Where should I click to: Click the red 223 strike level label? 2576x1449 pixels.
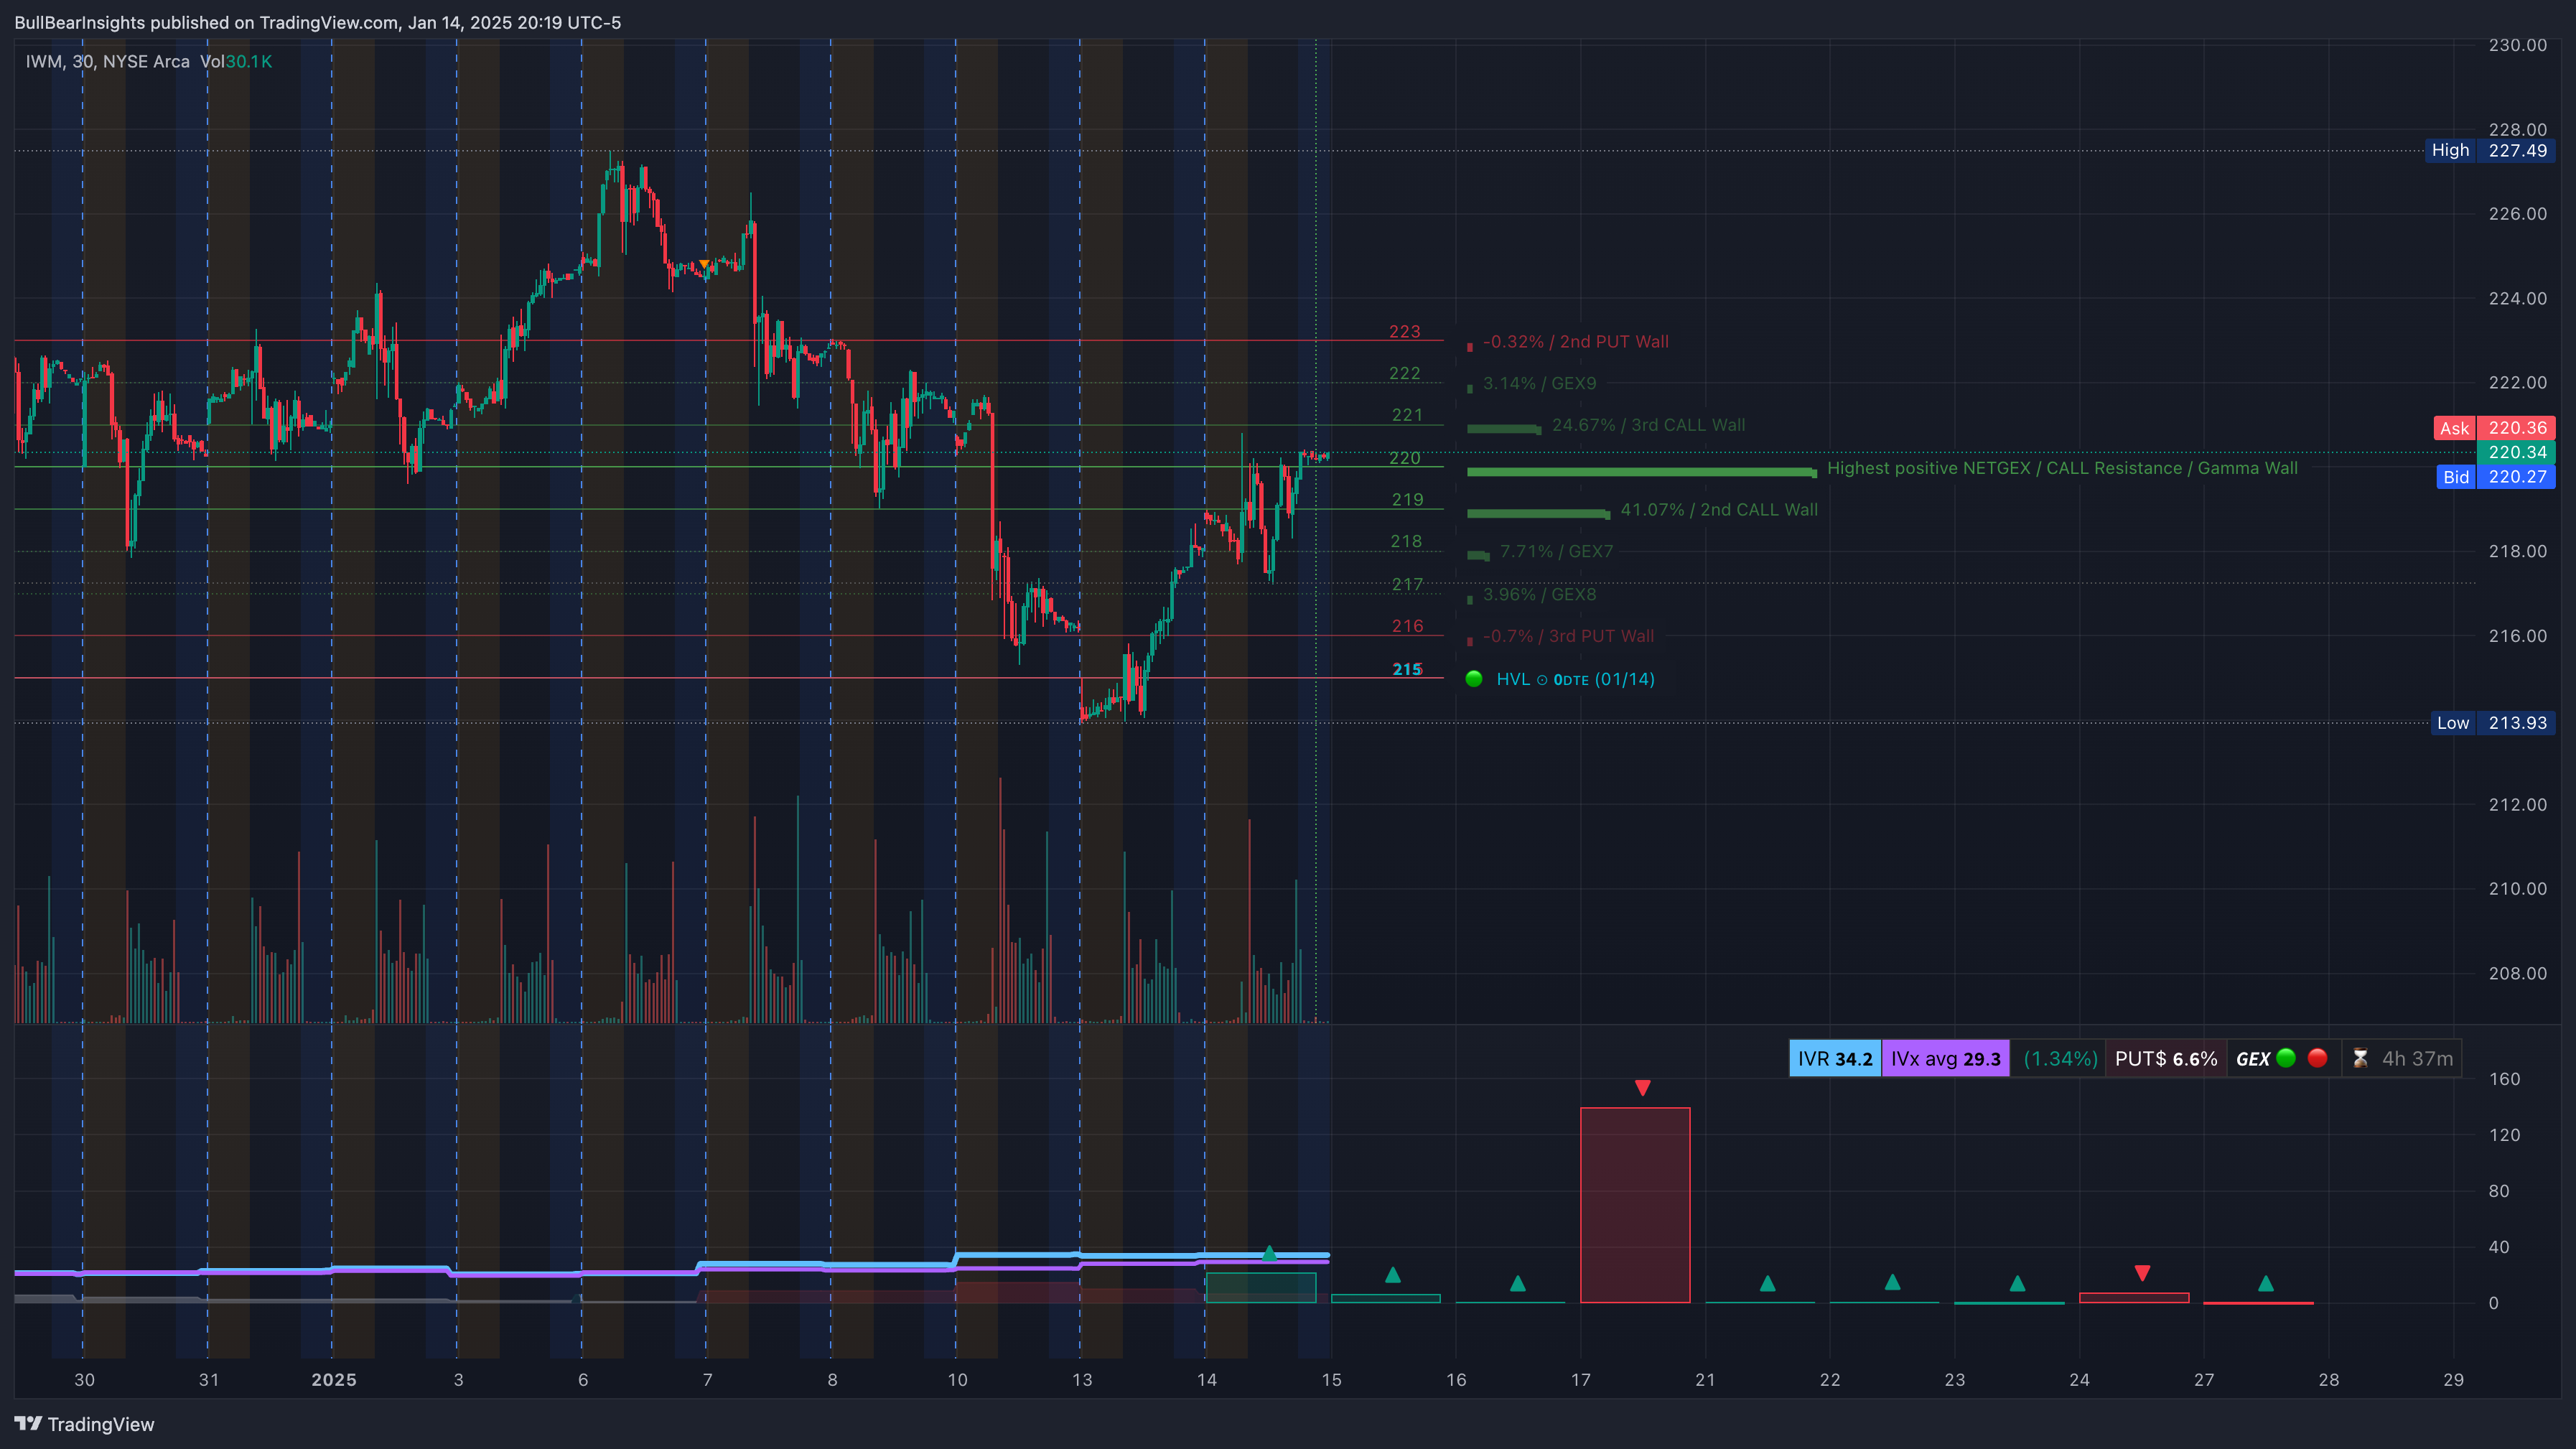coord(1404,332)
